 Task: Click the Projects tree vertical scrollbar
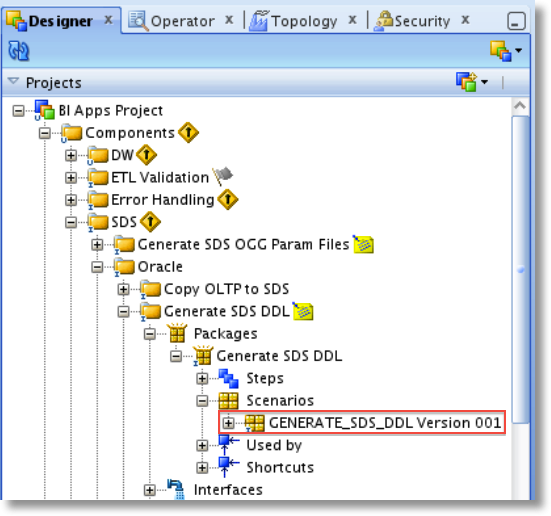click(520, 268)
